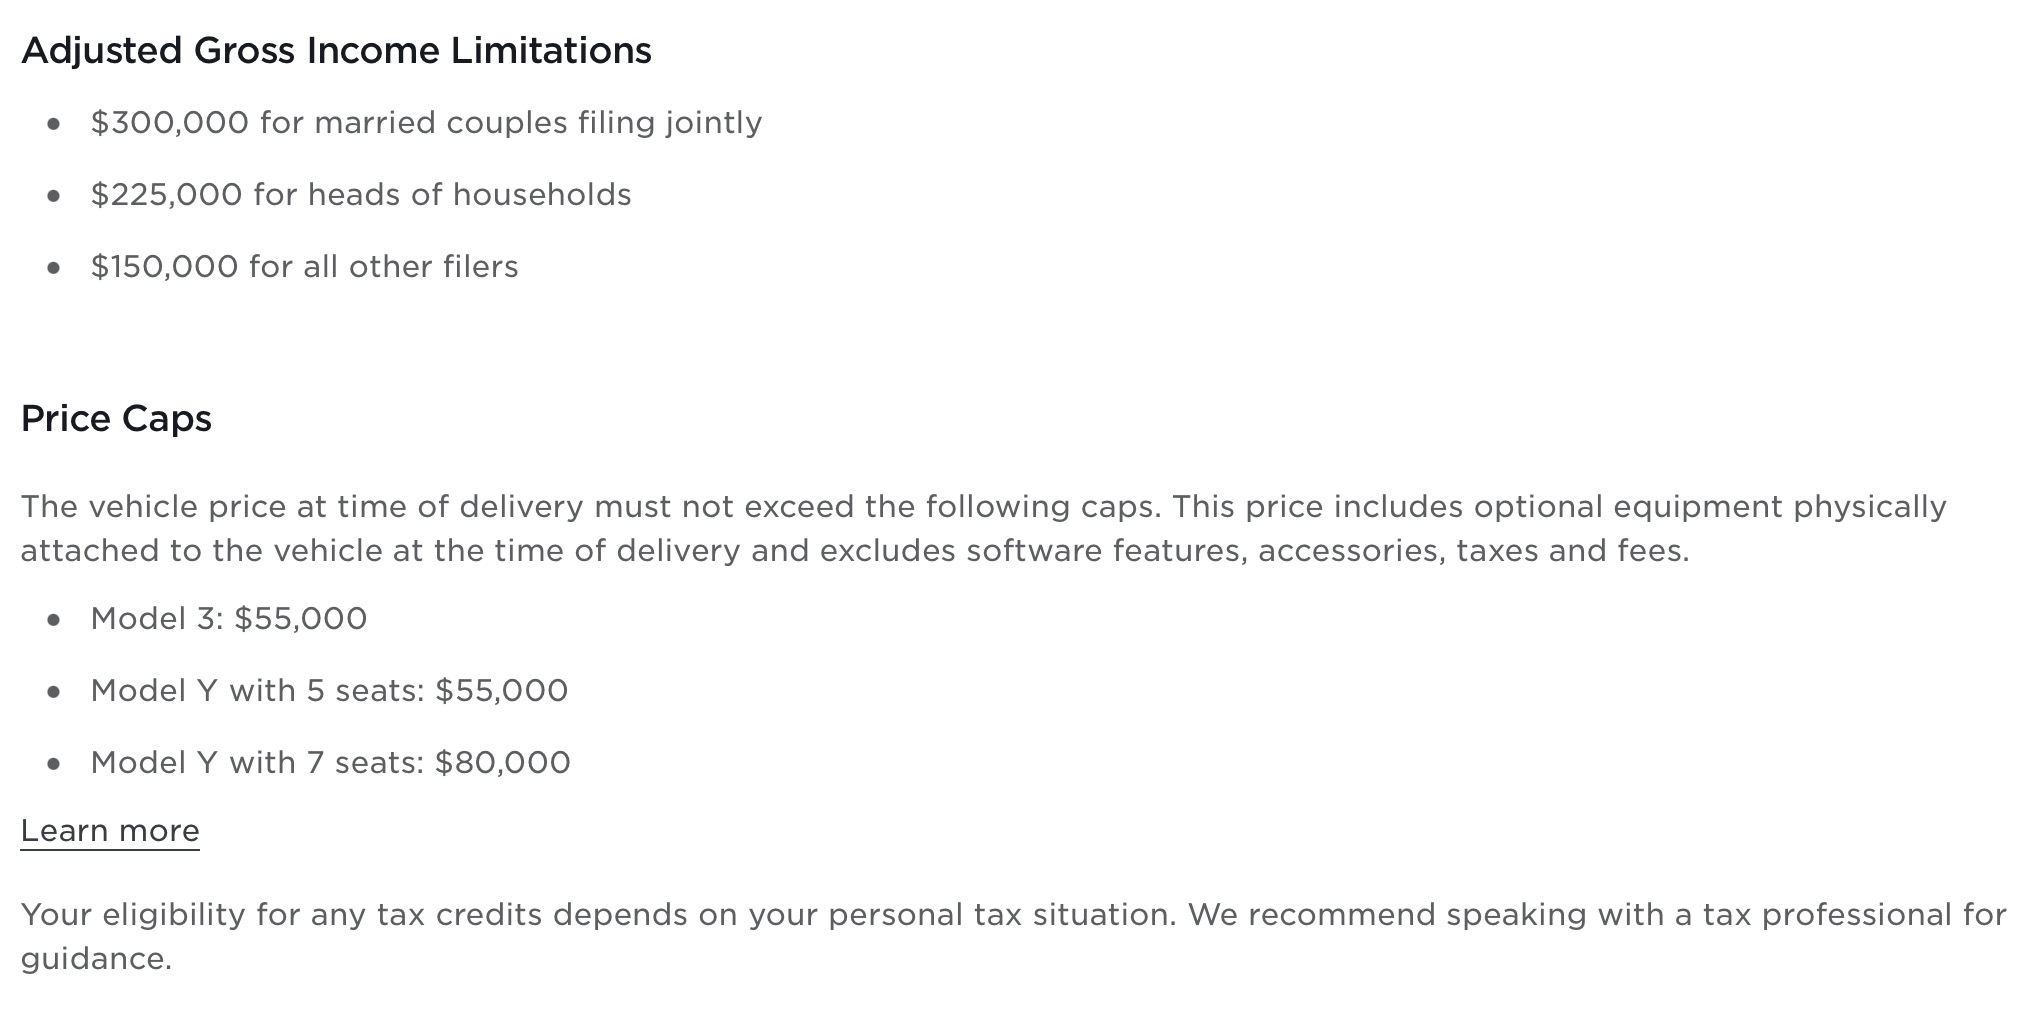Click the Model 3 $55,000 price value
The width and height of the screenshot is (2032, 1020).
[x=301, y=618]
